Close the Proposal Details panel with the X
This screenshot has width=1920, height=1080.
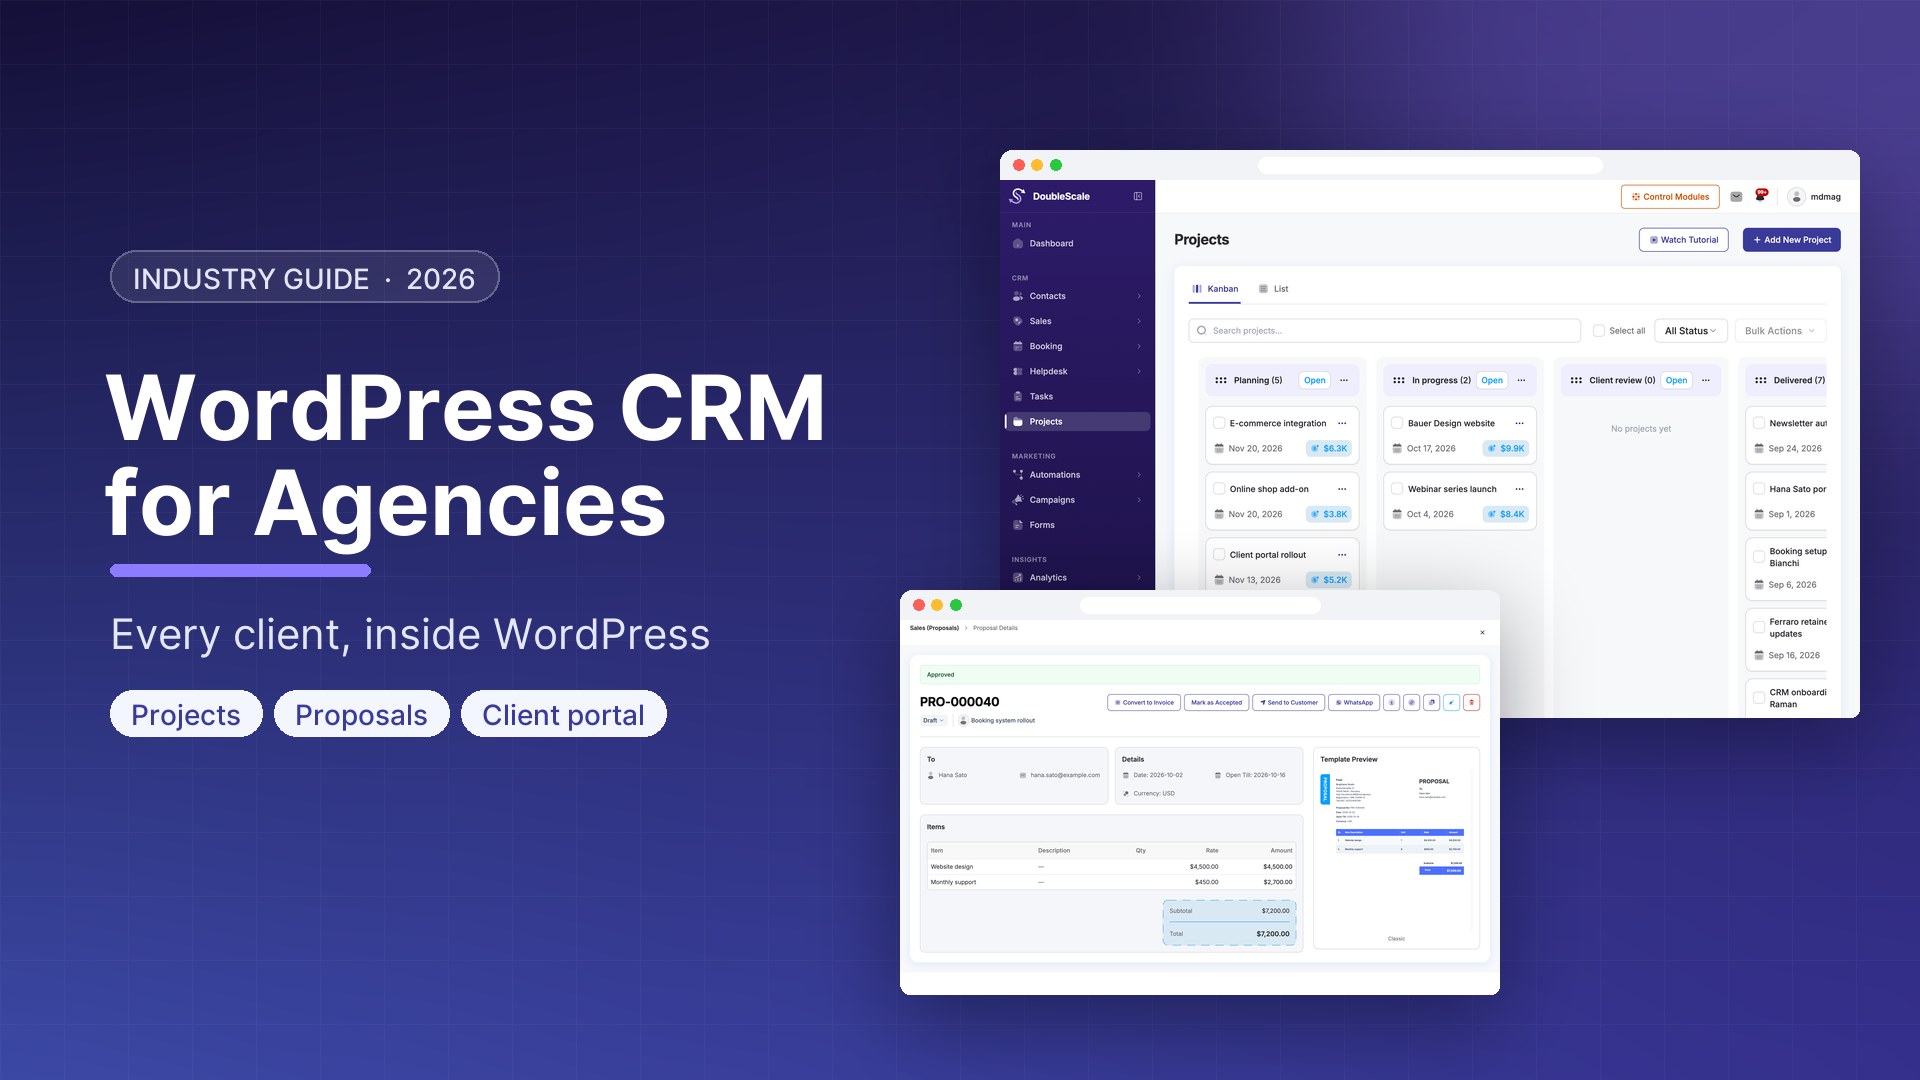pyautogui.click(x=1482, y=632)
